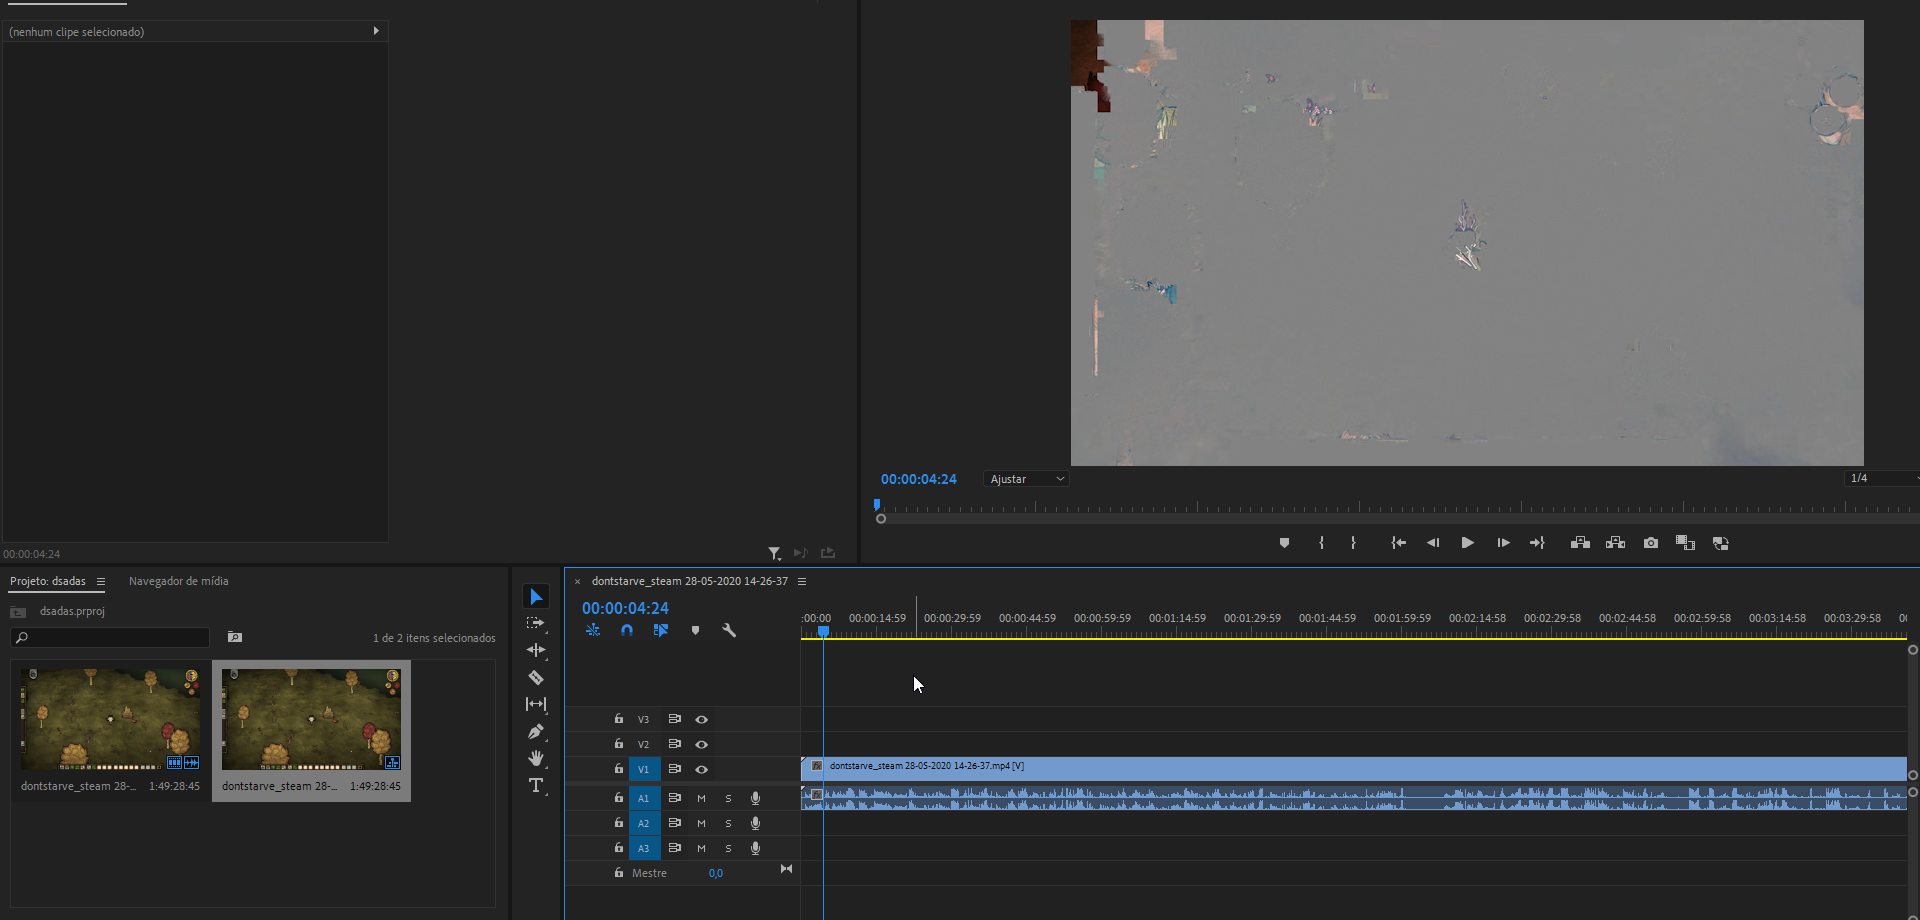Screen dimensions: 1920x920
Task: Select the second dontstarve_steam clip thumbnail
Action: pyautogui.click(x=311, y=718)
